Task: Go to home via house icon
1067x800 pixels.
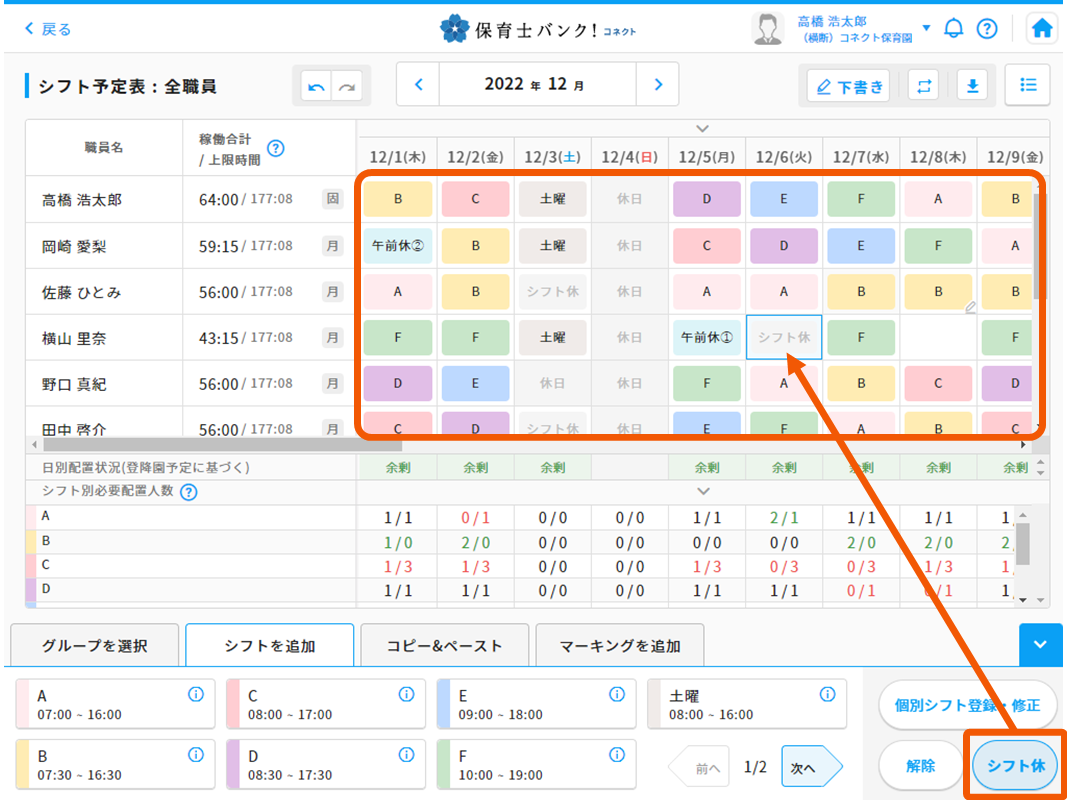Action: 1042,28
